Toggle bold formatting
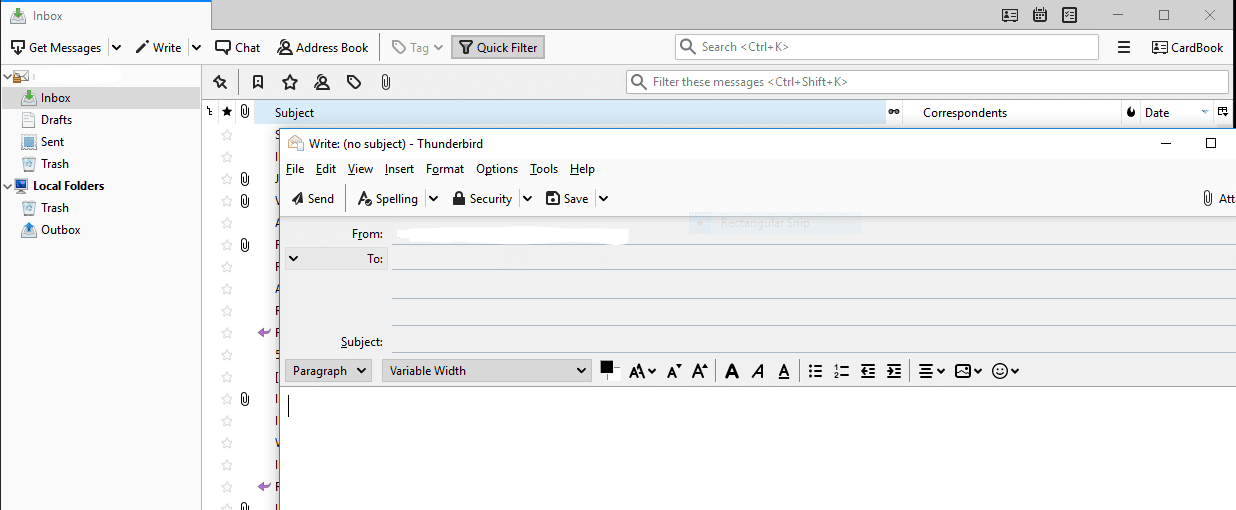This screenshot has width=1236, height=510. coord(732,371)
